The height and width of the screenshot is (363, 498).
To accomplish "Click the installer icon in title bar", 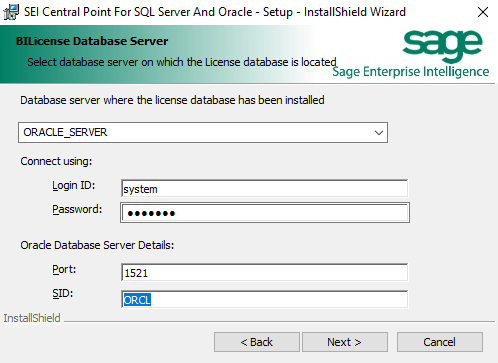I will click(x=11, y=12).
